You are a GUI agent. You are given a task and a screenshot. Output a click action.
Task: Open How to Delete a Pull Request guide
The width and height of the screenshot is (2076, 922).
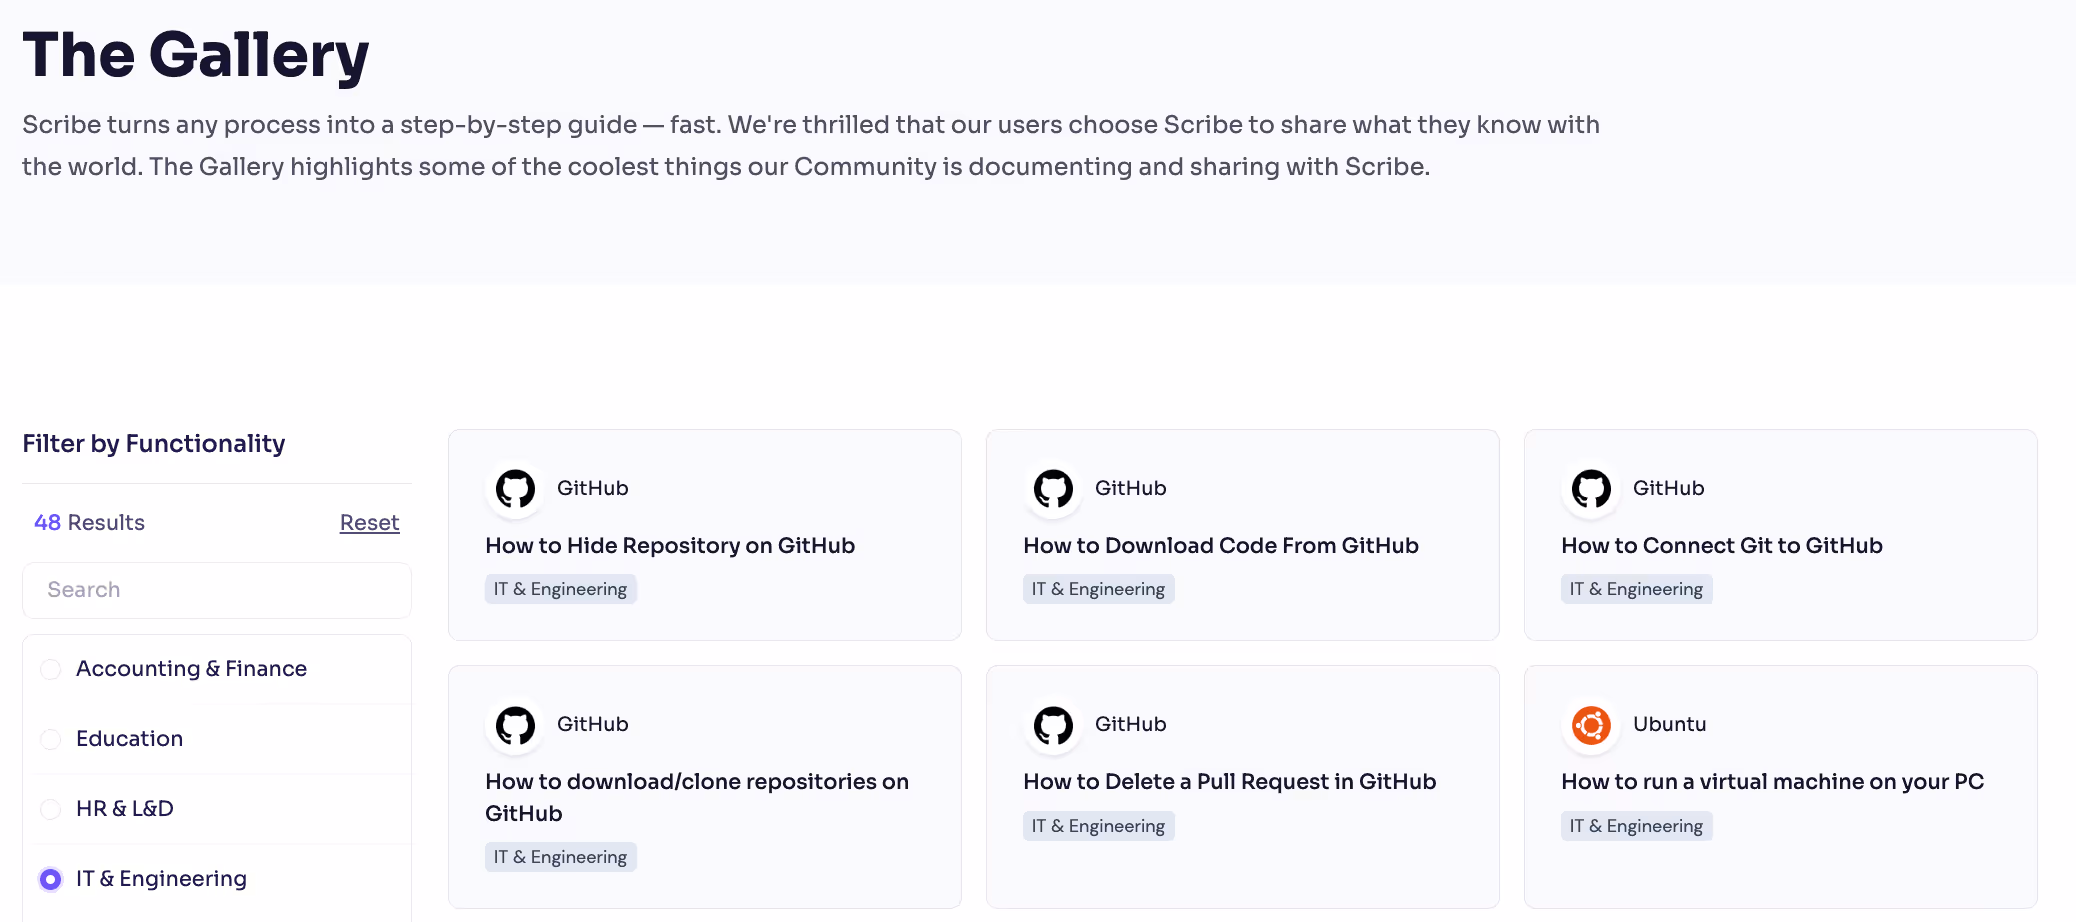pos(1229,782)
